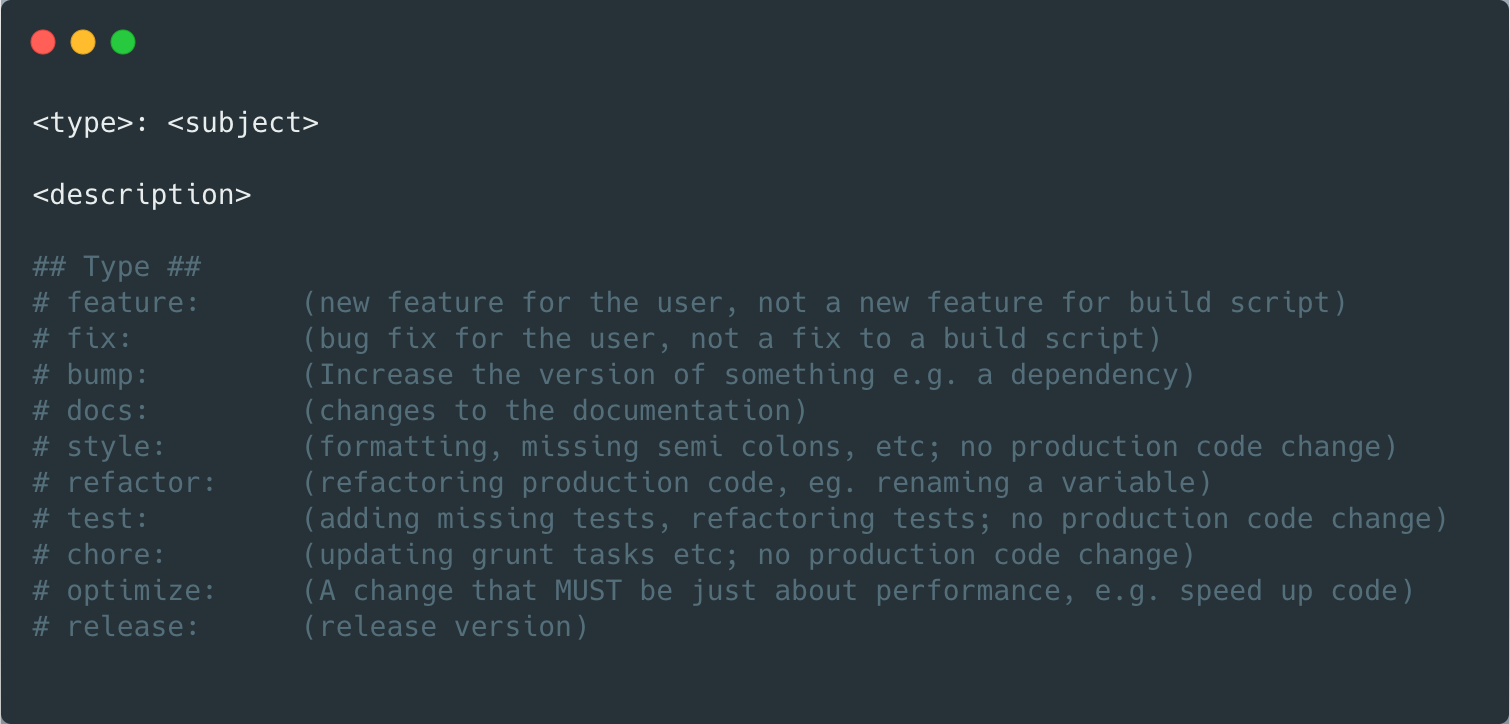The height and width of the screenshot is (724, 1510).
Task: Click the '## Type ##' heading comment
Action: pos(117,267)
